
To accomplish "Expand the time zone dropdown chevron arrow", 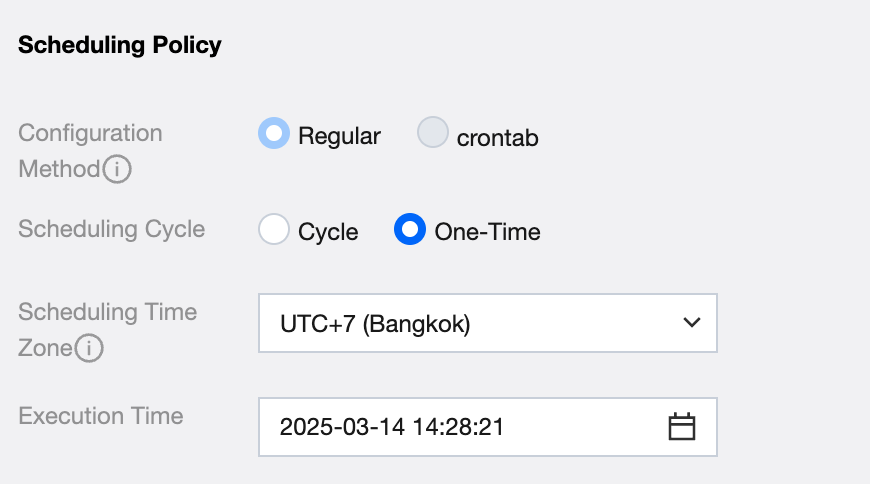I will click(690, 322).
